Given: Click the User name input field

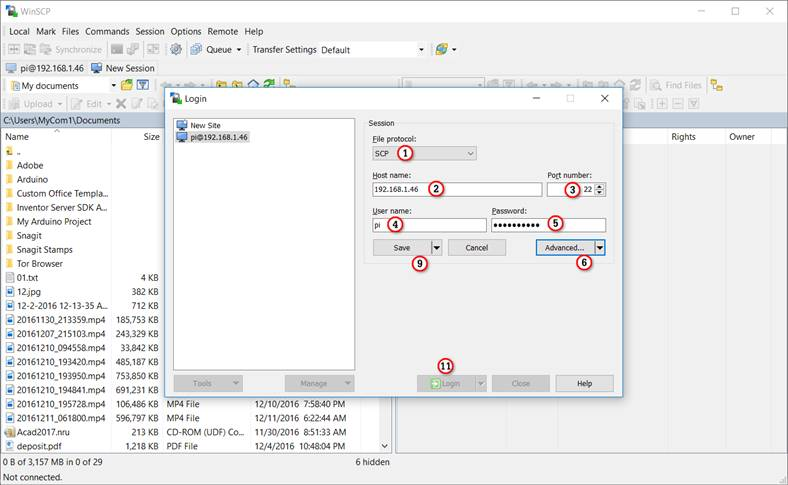Looking at the screenshot, I should [429, 225].
